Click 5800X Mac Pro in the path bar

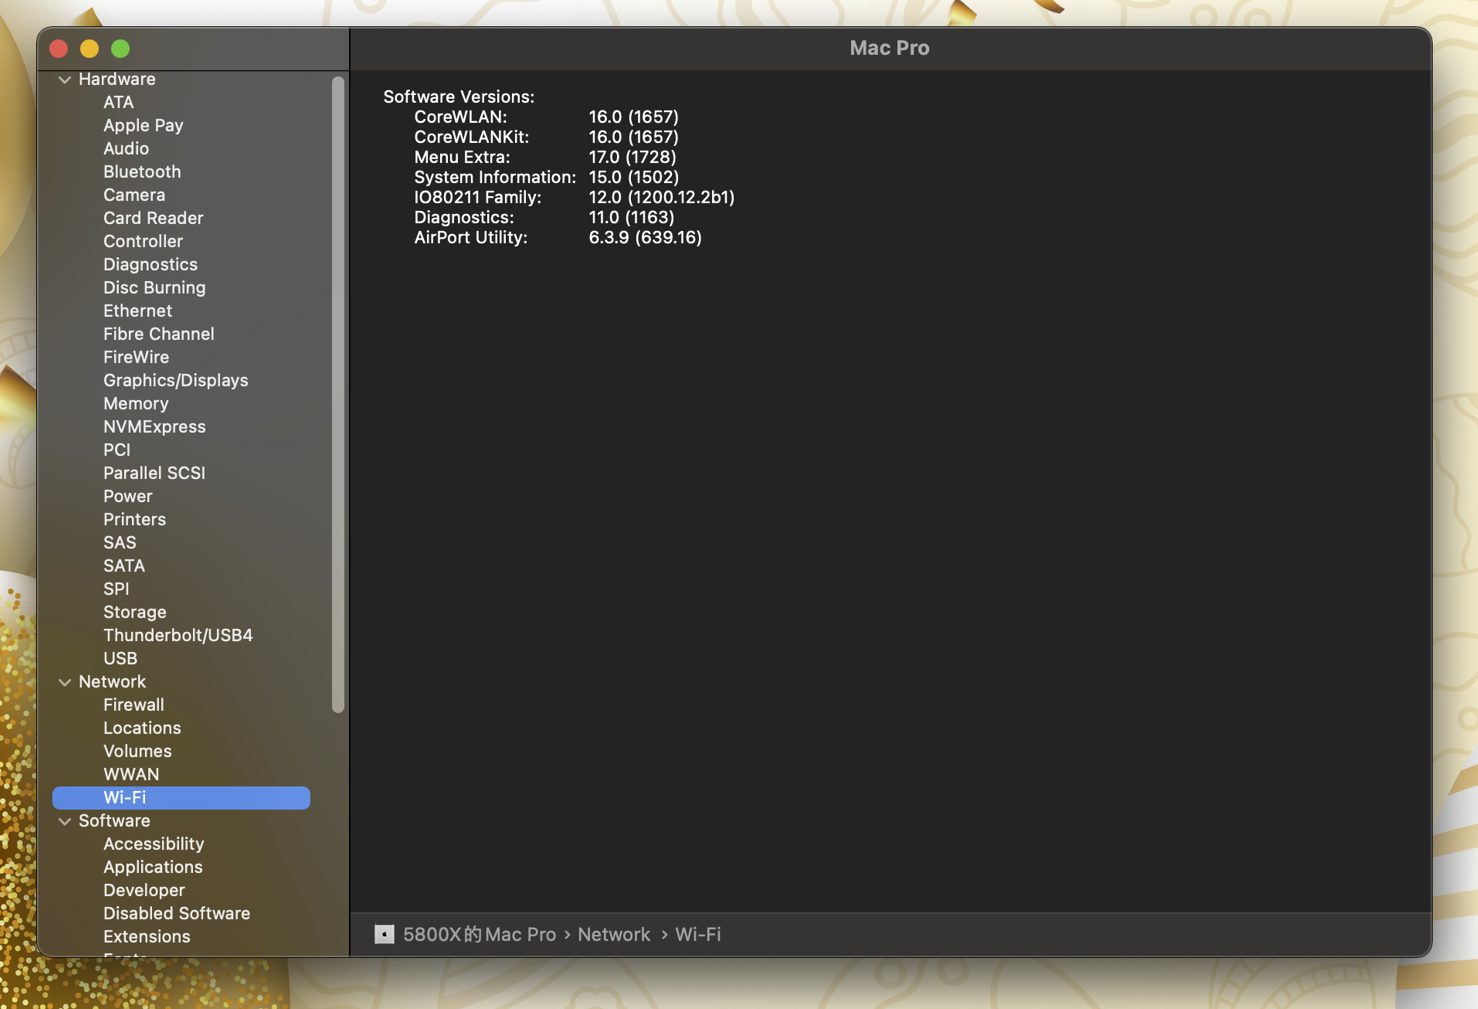point(479,934)
